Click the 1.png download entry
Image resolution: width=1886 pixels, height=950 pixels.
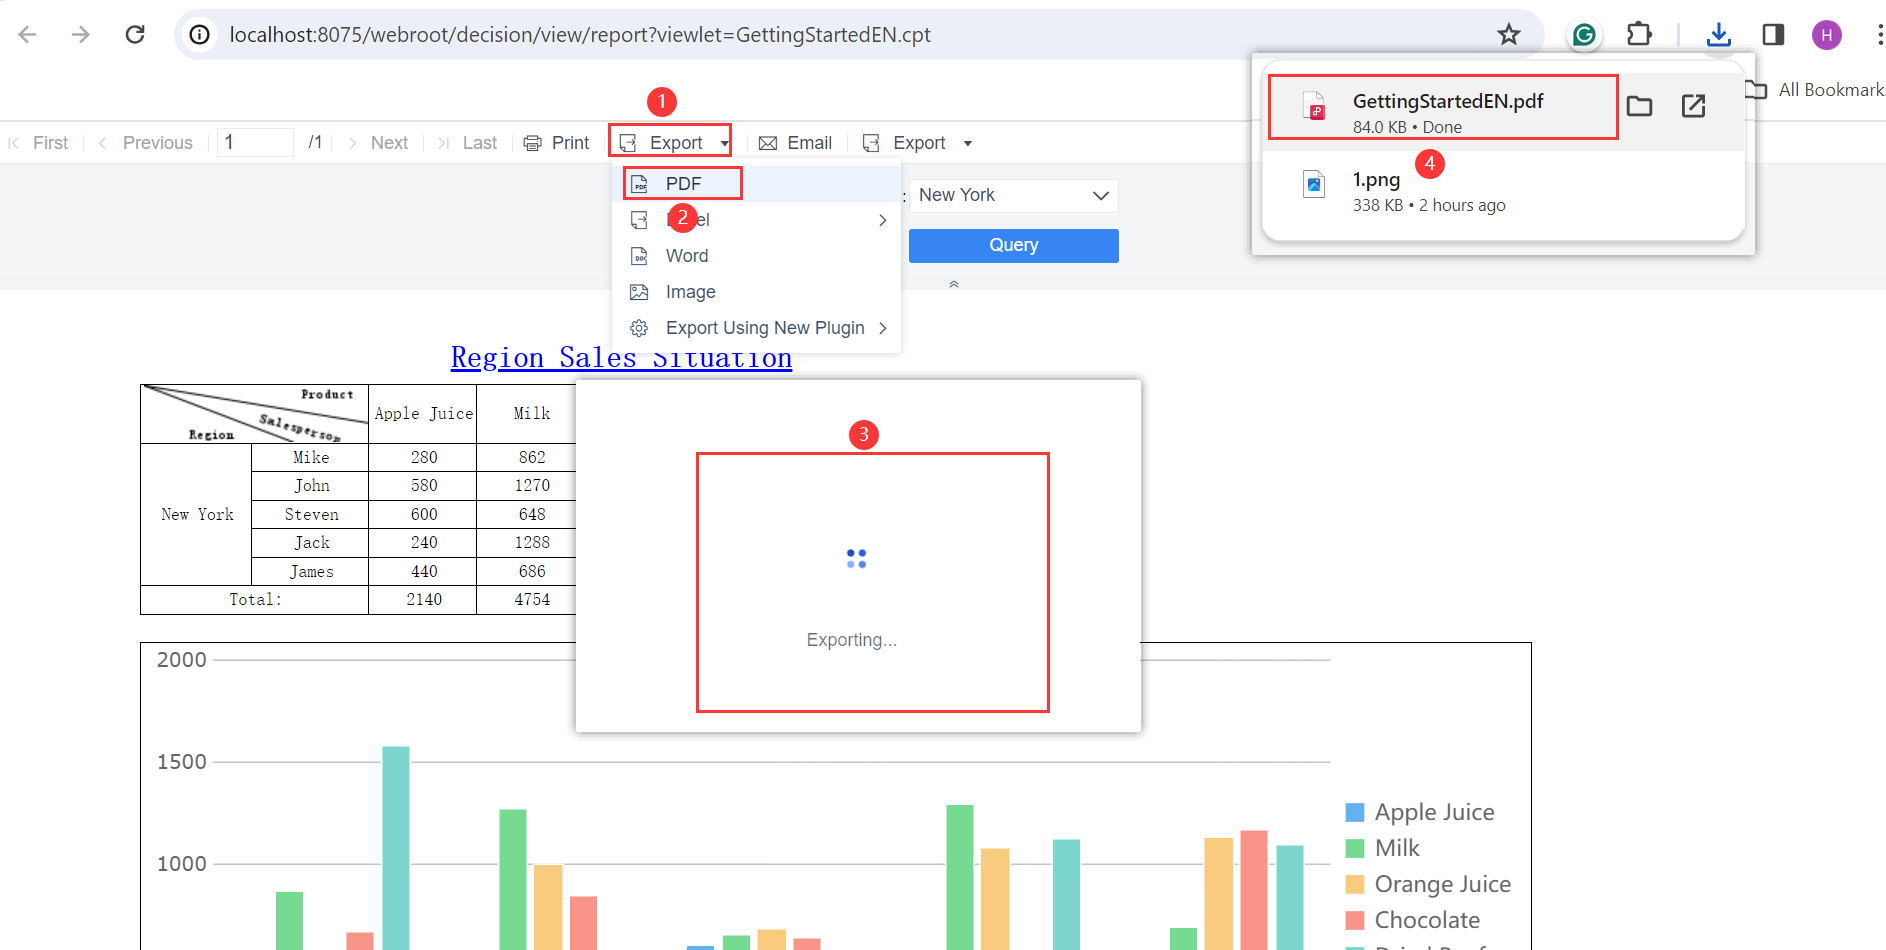(x=1375, y=180)
